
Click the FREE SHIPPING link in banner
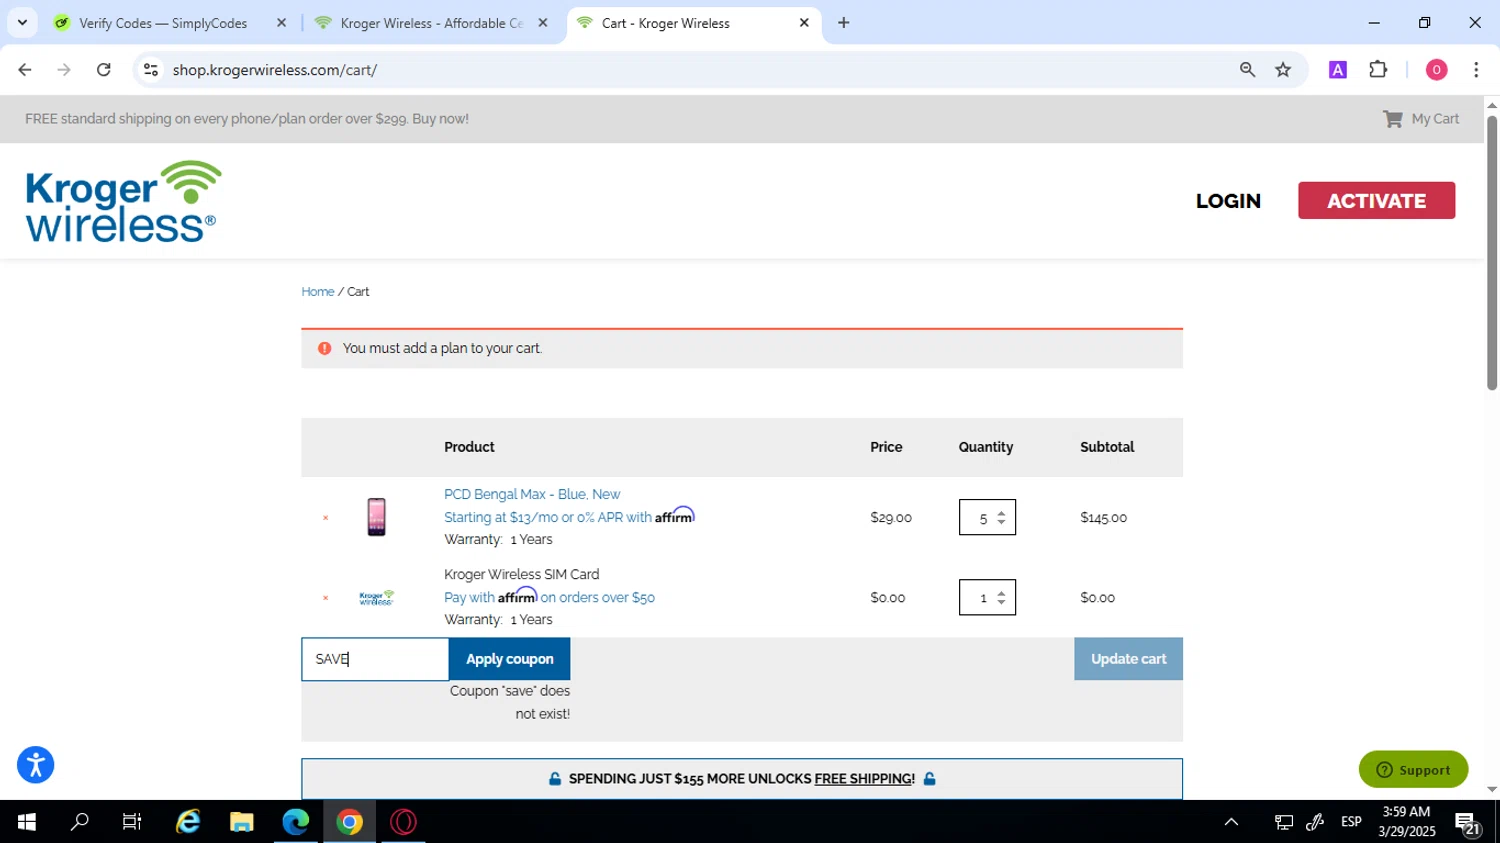coord(864,779)
